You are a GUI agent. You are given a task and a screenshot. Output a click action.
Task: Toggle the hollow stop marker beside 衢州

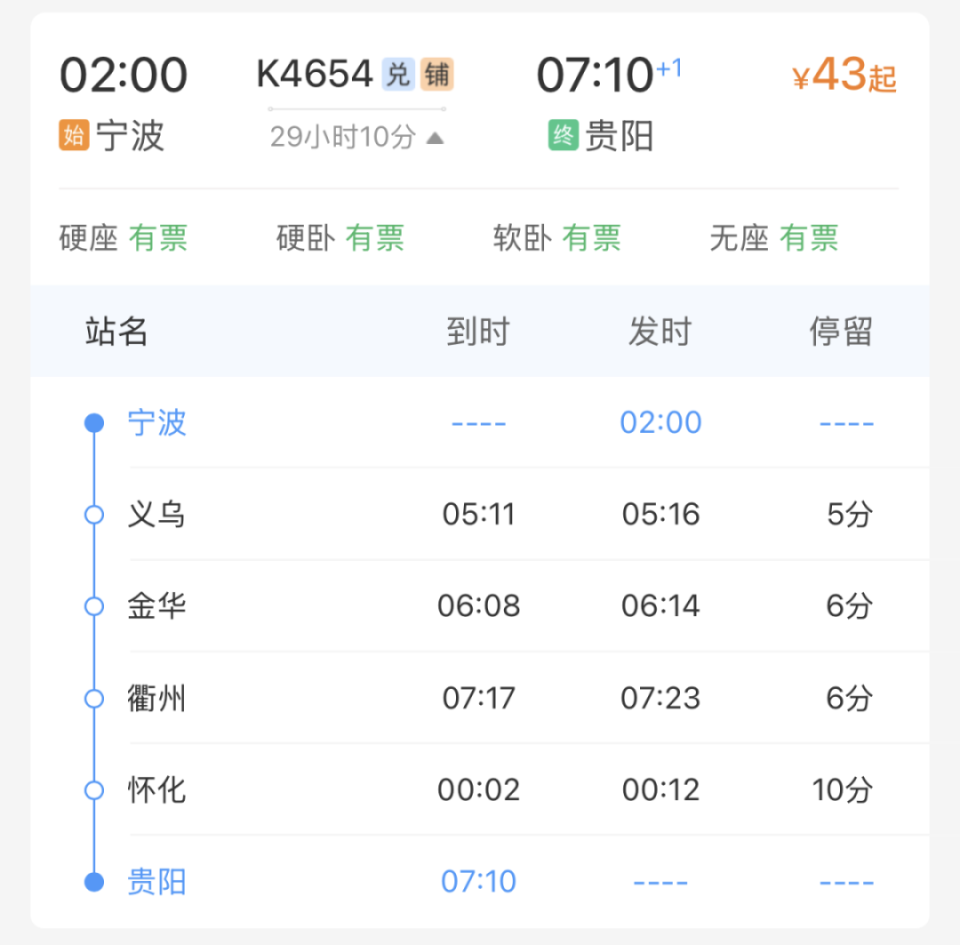click(94, 698)
